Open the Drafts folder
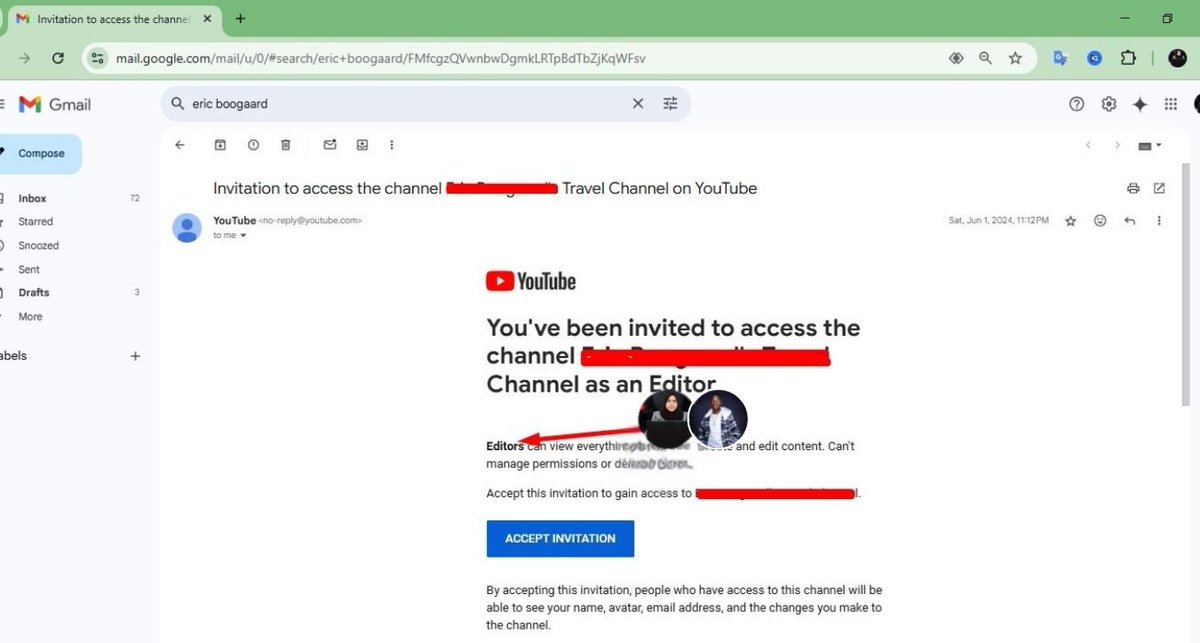1200x643 pixels. (33, 293)
